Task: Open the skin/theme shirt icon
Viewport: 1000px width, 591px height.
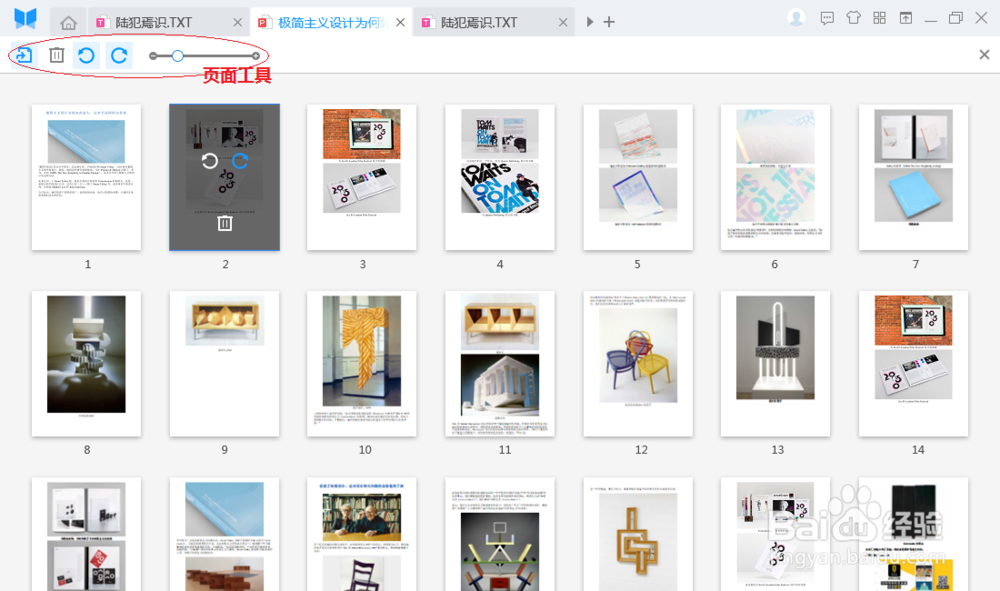Action: tap(853, 18)
